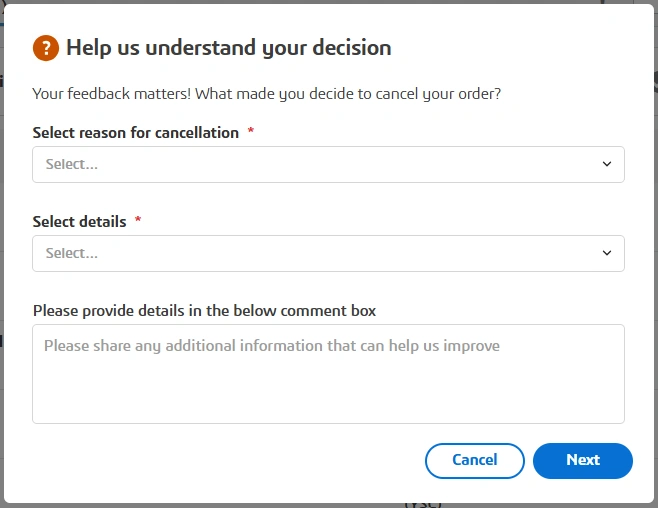The image size is (658, 508).
Task: Click the "Select details" field label
Action: pyautogui.click(x=79, y=222)
